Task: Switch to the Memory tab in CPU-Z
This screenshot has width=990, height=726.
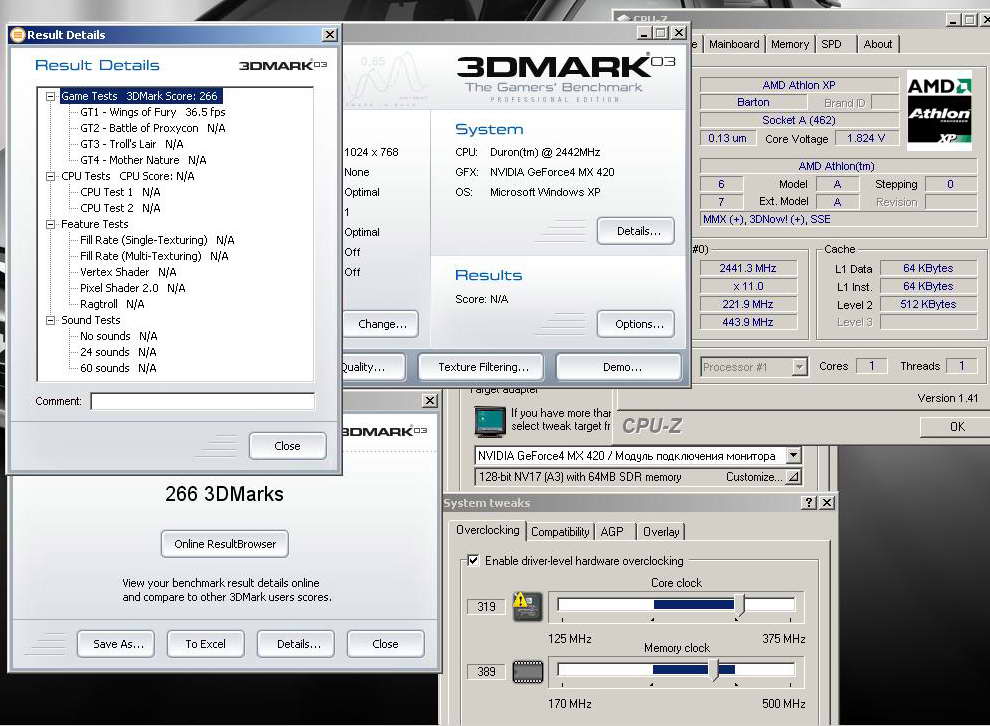Action: click(x=790, y=44)
